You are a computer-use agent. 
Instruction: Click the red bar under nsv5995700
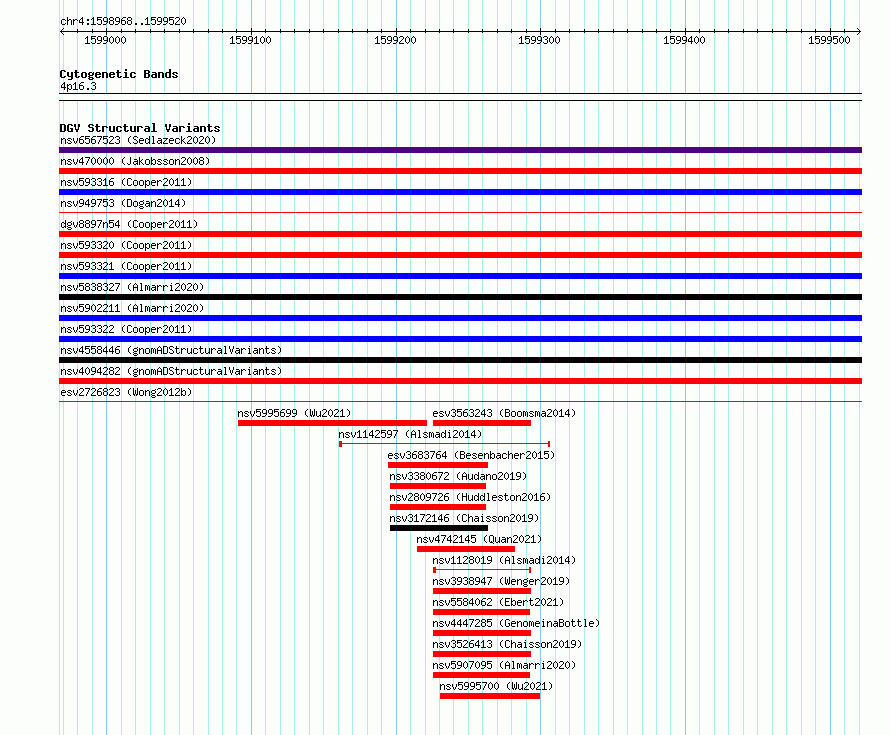pyautogui.click(x=490, y=696)
